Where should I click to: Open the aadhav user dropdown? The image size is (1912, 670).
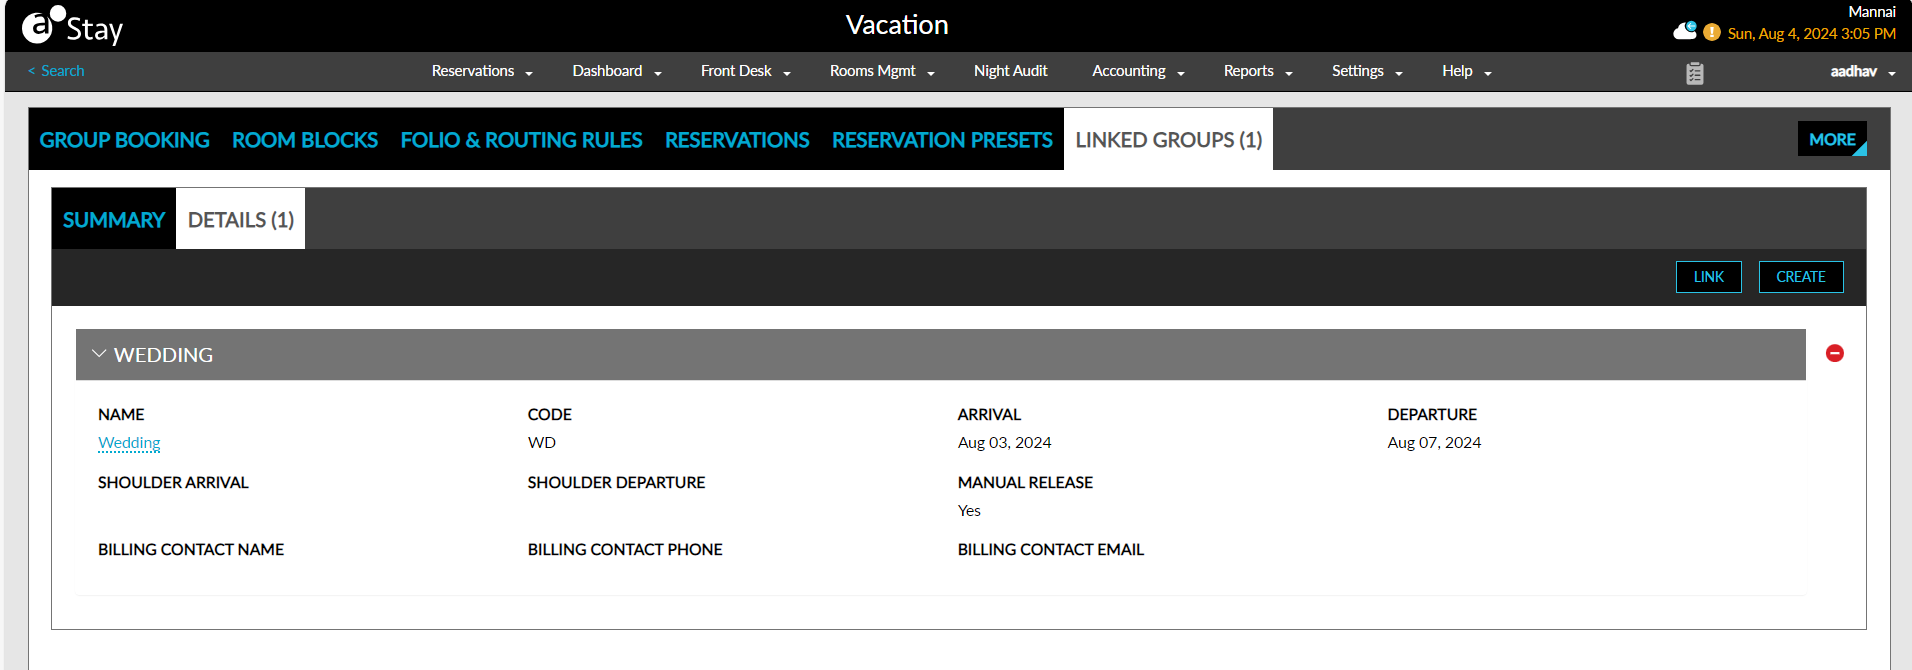1863,72
